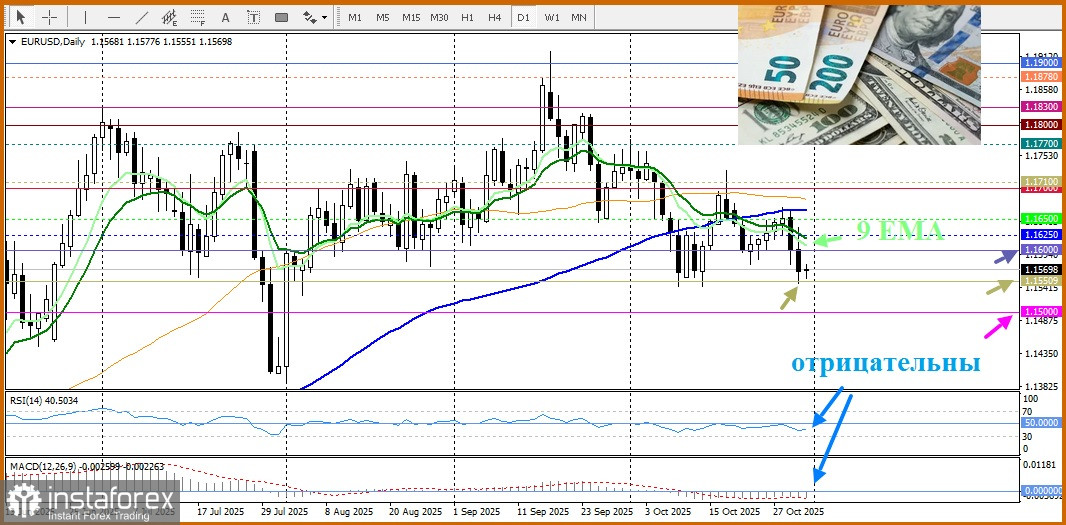Click the MACD 0.000000 level label
1066x525 pixels.
tap(1040, 490)
